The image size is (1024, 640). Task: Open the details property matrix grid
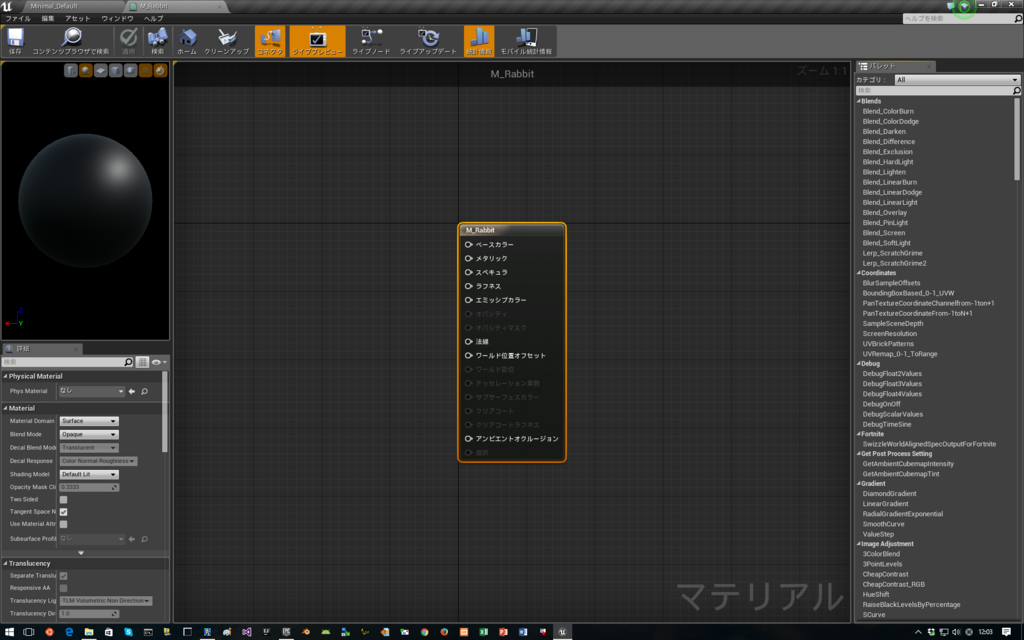point(142,362)
